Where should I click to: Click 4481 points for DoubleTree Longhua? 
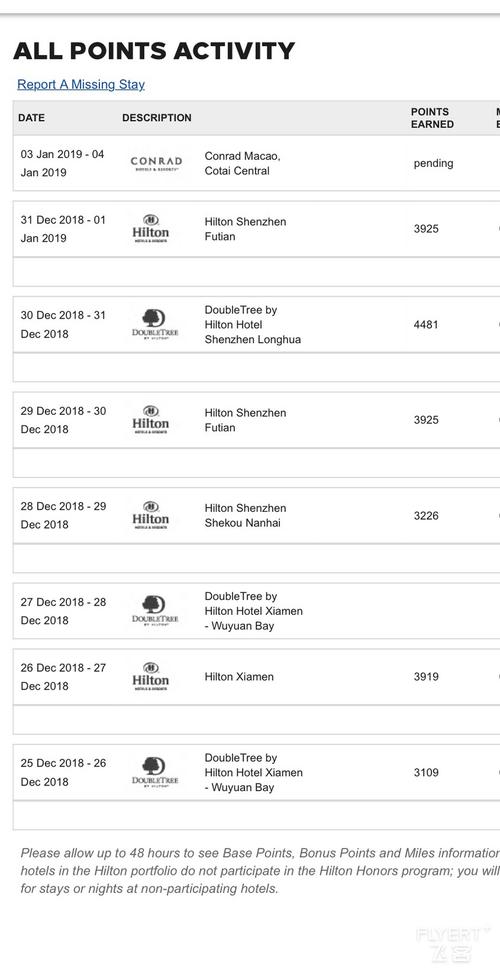[x=426, y=324]
